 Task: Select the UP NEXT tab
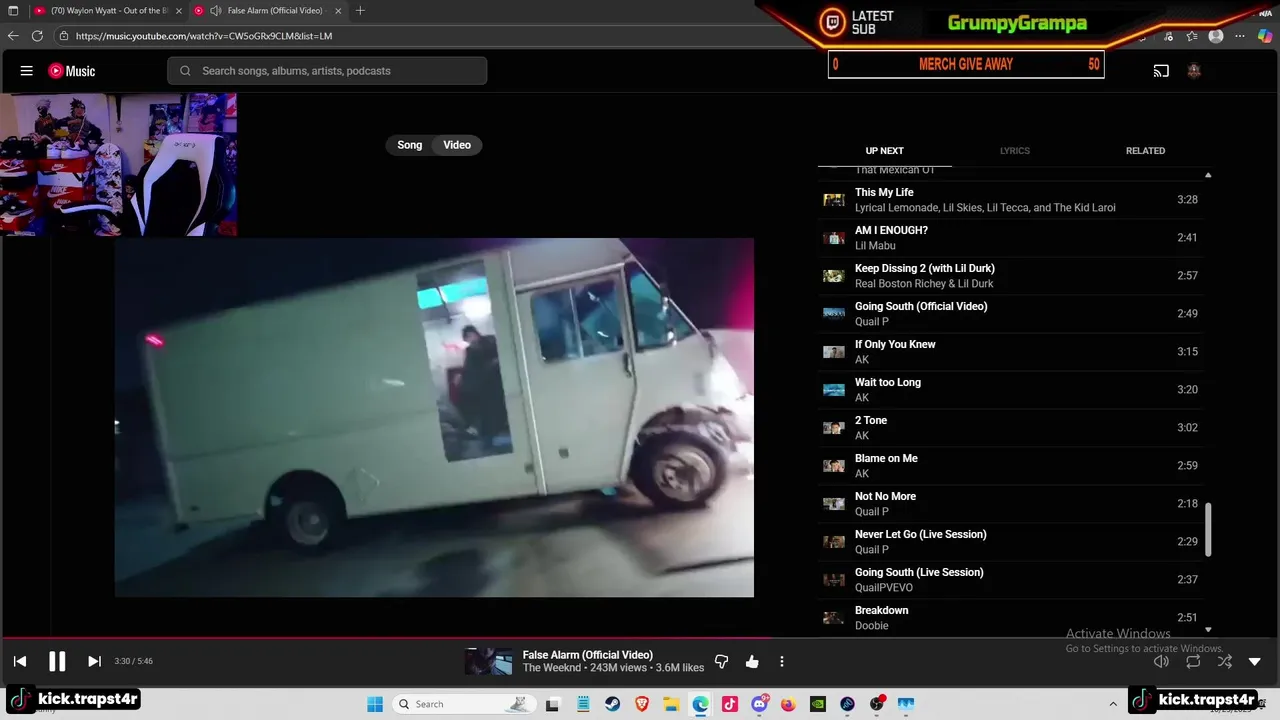coord(884,151)
